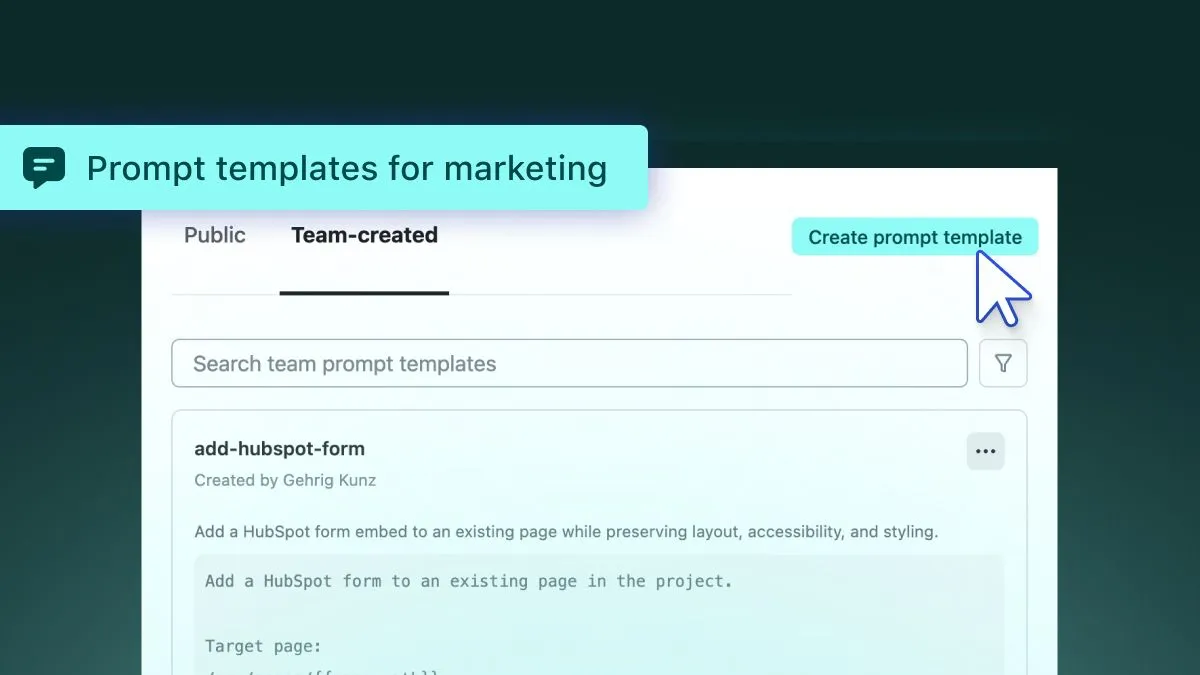Click the HubSpot form embed description text
Screen dimensions: 1200x675
tap(566, 532)
